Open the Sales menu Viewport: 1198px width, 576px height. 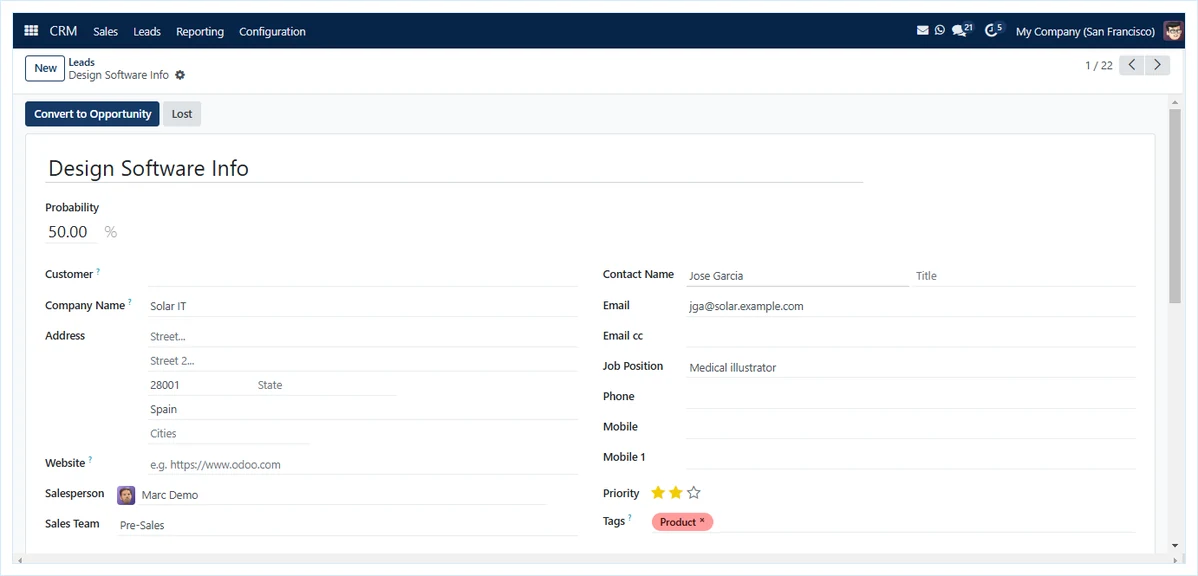pos(105,31)
